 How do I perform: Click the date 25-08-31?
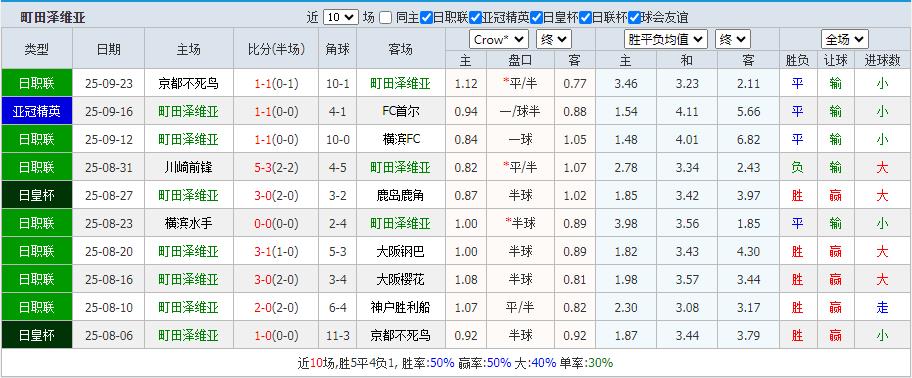tap(109, 167)
